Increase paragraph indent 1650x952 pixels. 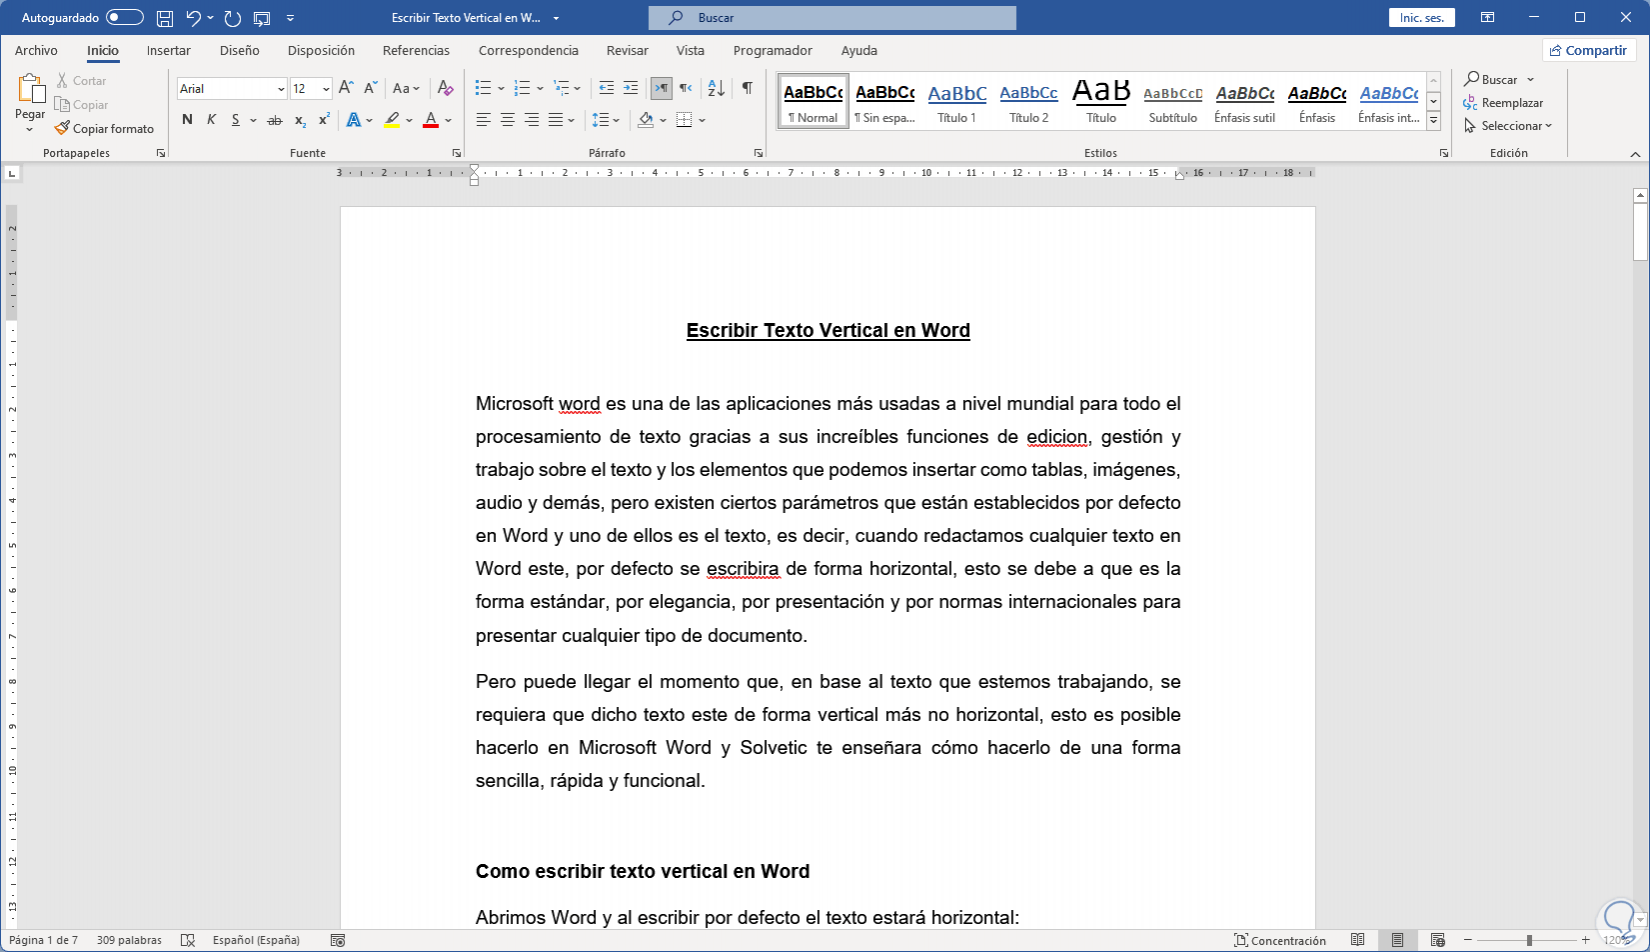(x=630, y=88)
